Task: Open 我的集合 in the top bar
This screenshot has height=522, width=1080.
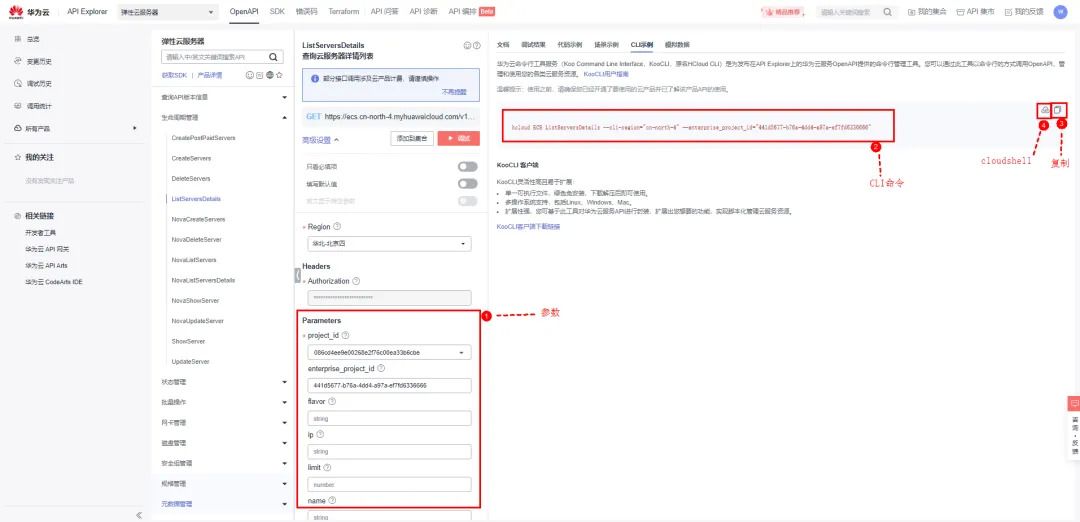Action: coord(927,12)
